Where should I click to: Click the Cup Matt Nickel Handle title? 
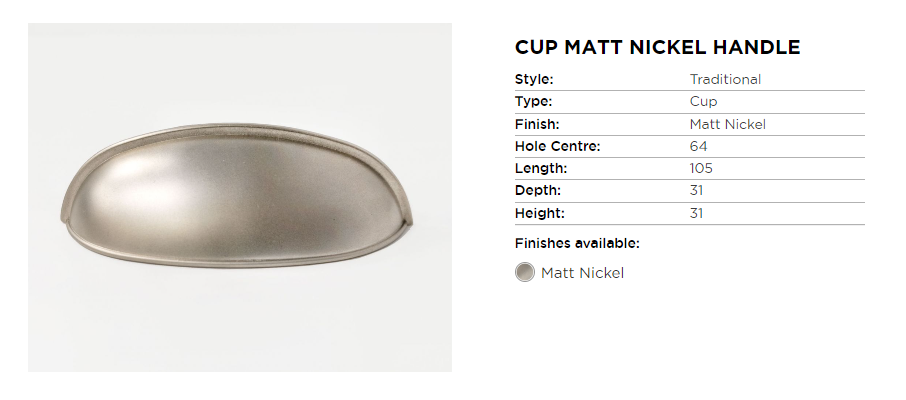[657, 47]
